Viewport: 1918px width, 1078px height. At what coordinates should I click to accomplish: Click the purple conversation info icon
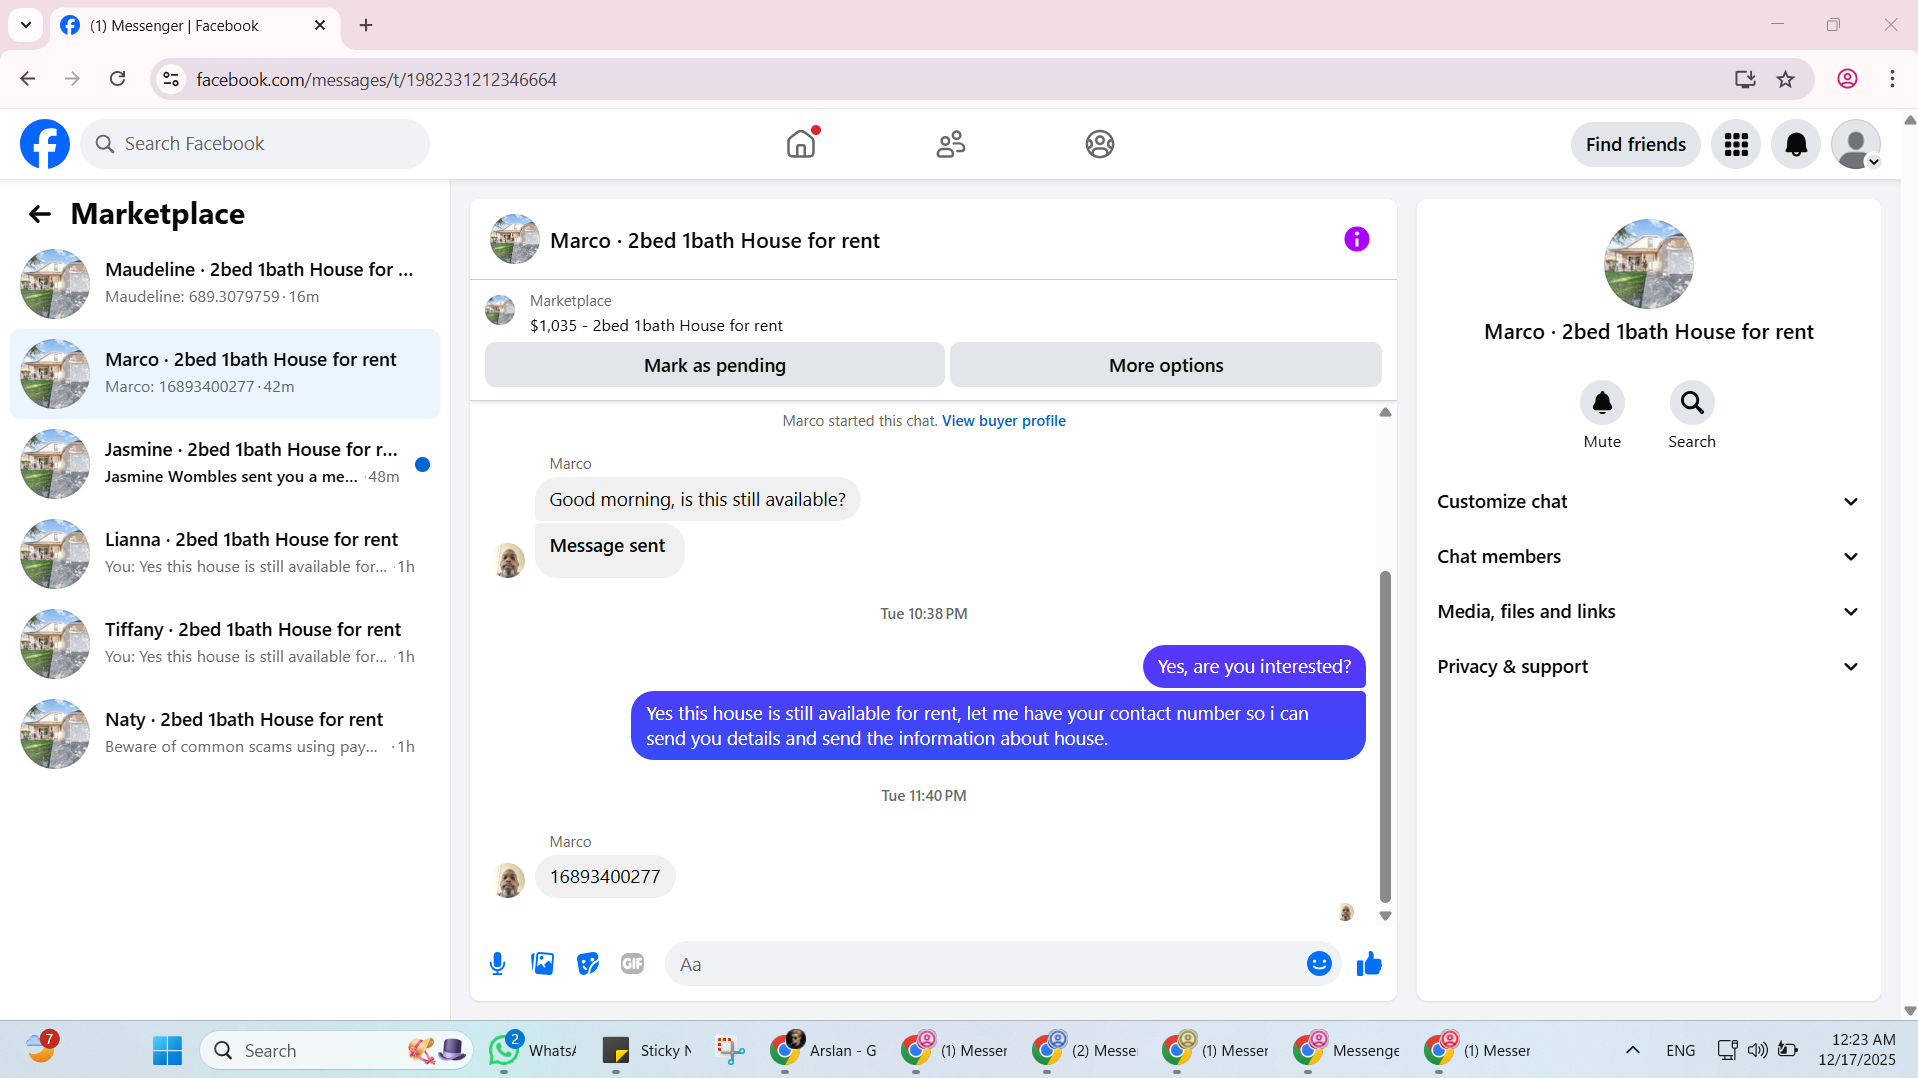[x=1356, y=239]
